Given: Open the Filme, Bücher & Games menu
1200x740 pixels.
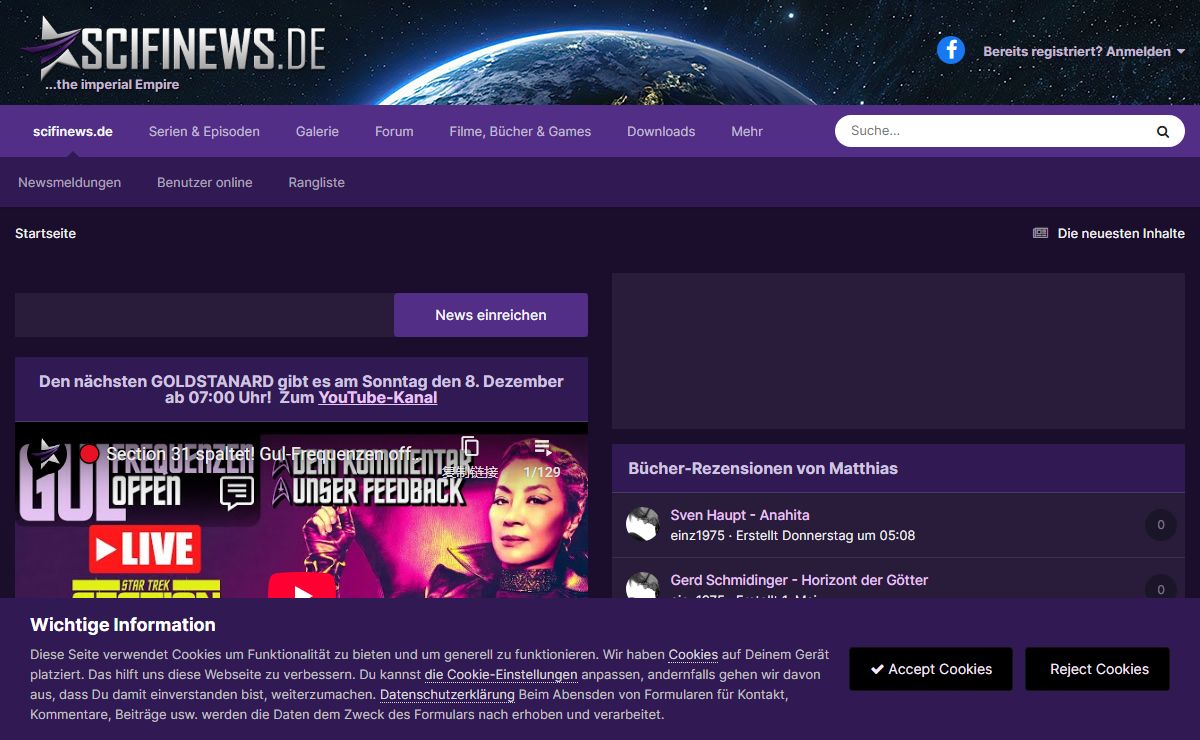Looking at the screenshot, I should tap(520, 131).
